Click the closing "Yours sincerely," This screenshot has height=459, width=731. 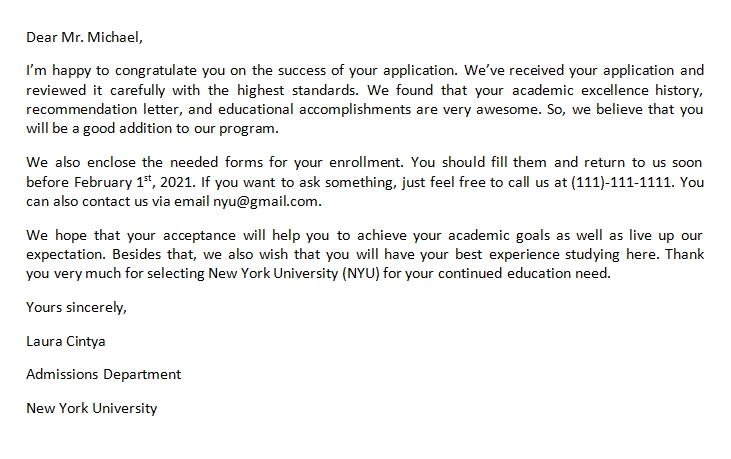tap(77, 307)
